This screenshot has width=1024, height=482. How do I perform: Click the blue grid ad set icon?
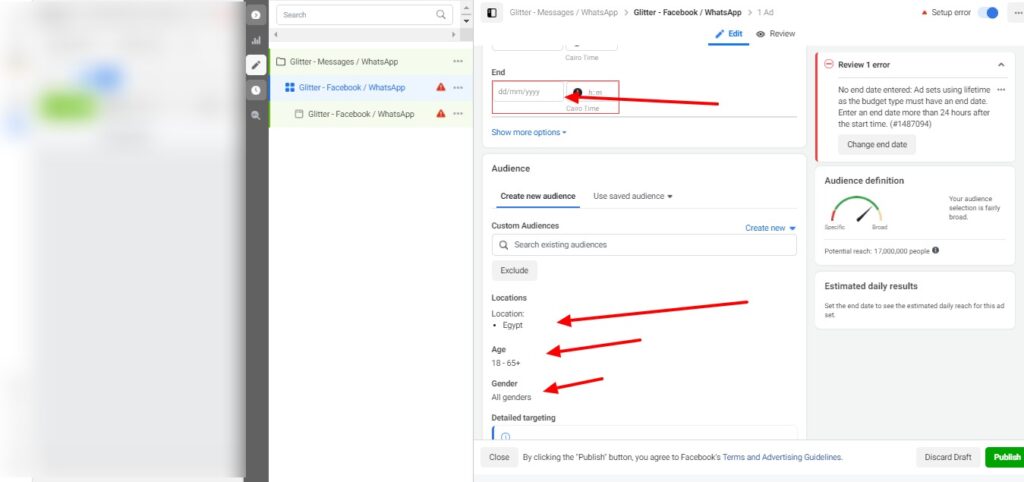(290, 88)
